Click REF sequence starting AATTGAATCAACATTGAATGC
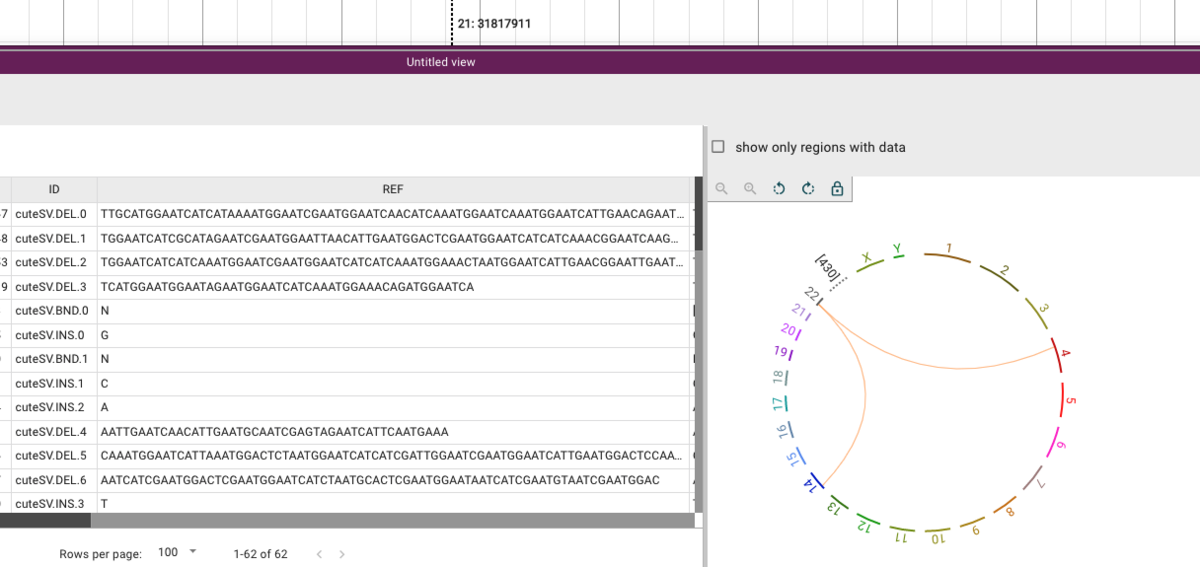The height and width of the screenshot is (567, 1200). point(274,432)
